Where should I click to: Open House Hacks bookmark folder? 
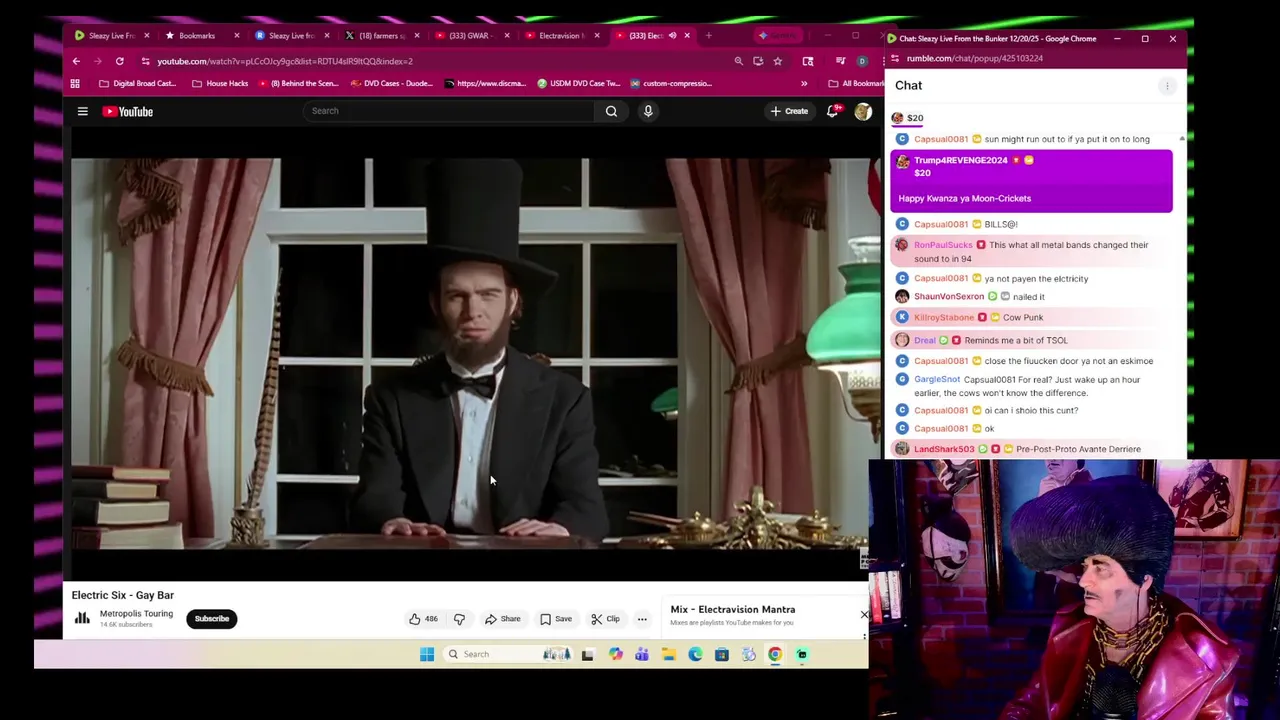(x=219, y=84)
